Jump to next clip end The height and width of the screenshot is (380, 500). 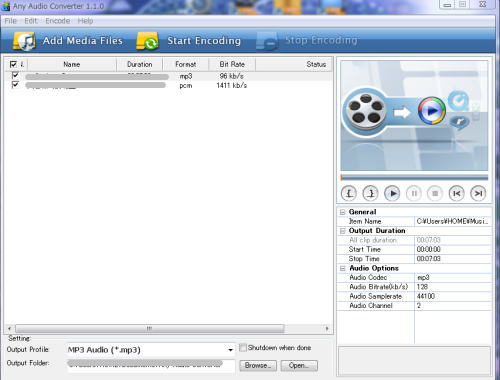(478, 193)
